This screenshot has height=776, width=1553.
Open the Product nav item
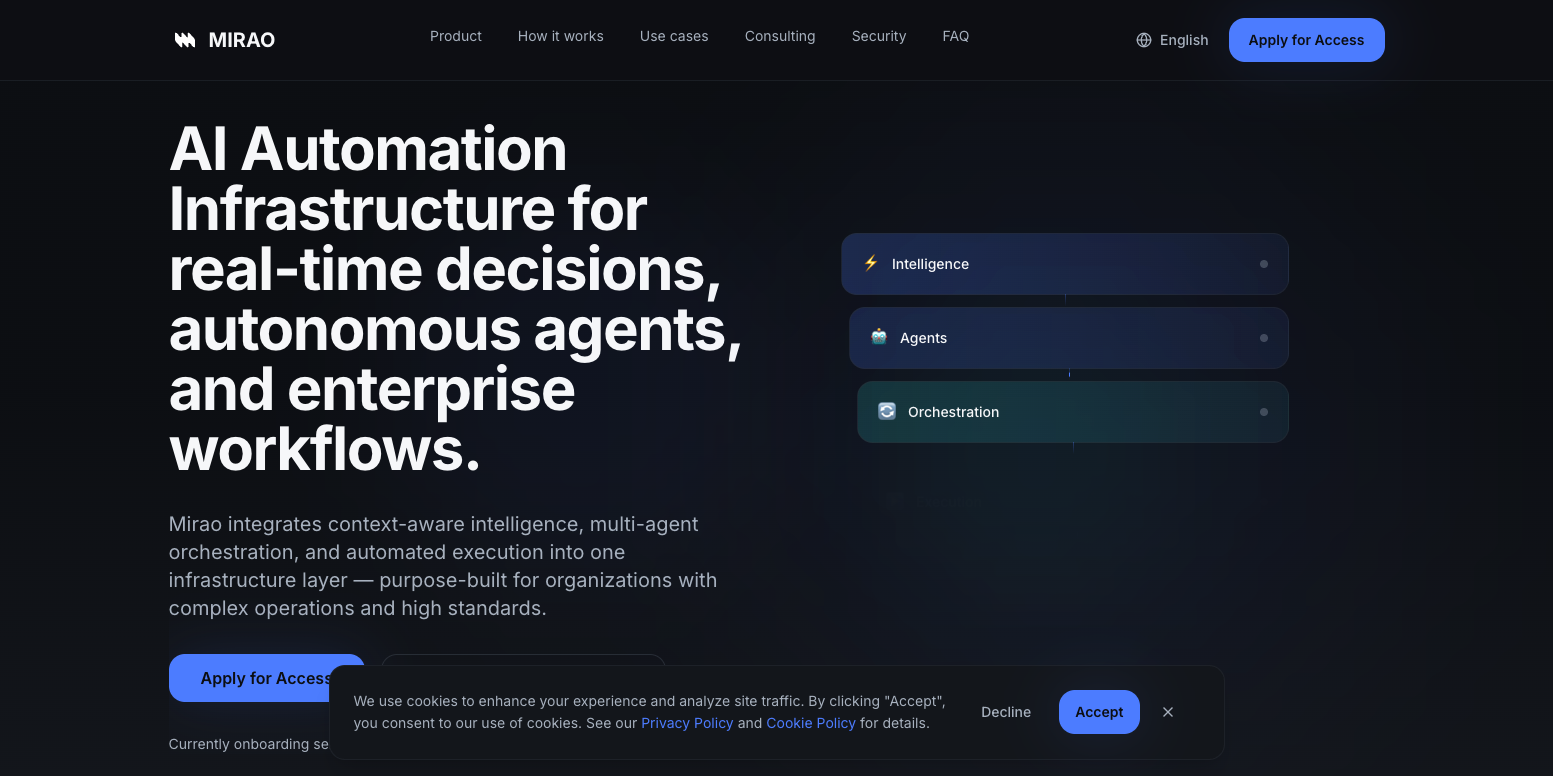coord(456,36)
